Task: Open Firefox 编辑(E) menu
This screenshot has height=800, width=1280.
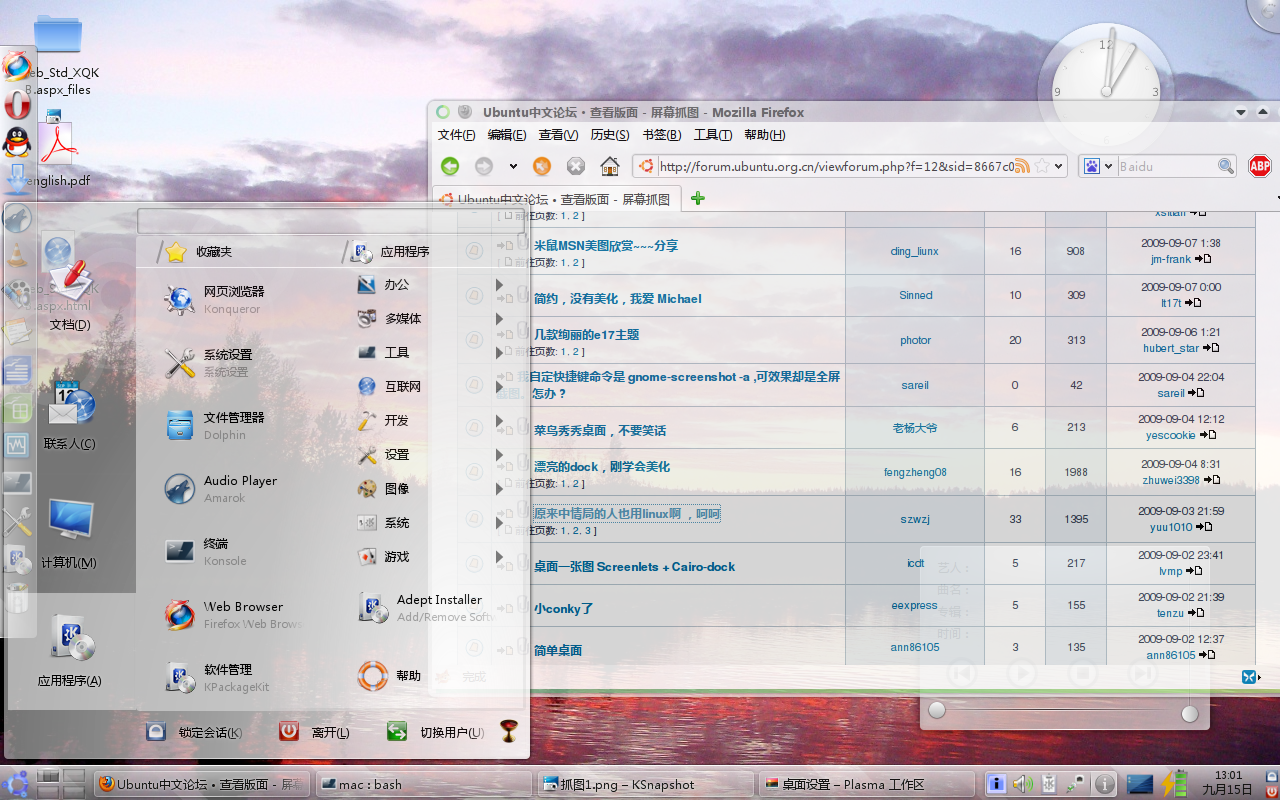Action: pos(506,135)
